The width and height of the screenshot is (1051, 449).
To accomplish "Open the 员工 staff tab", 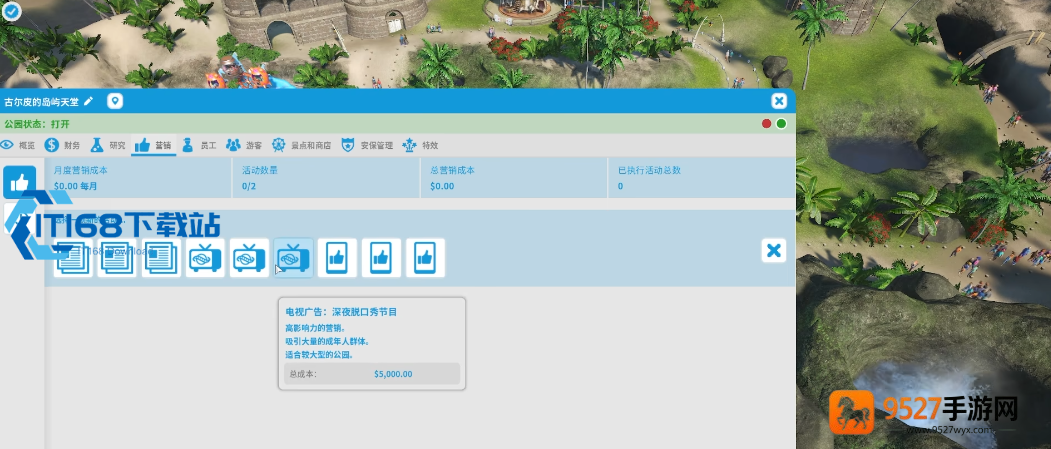I will pos(199,145).
